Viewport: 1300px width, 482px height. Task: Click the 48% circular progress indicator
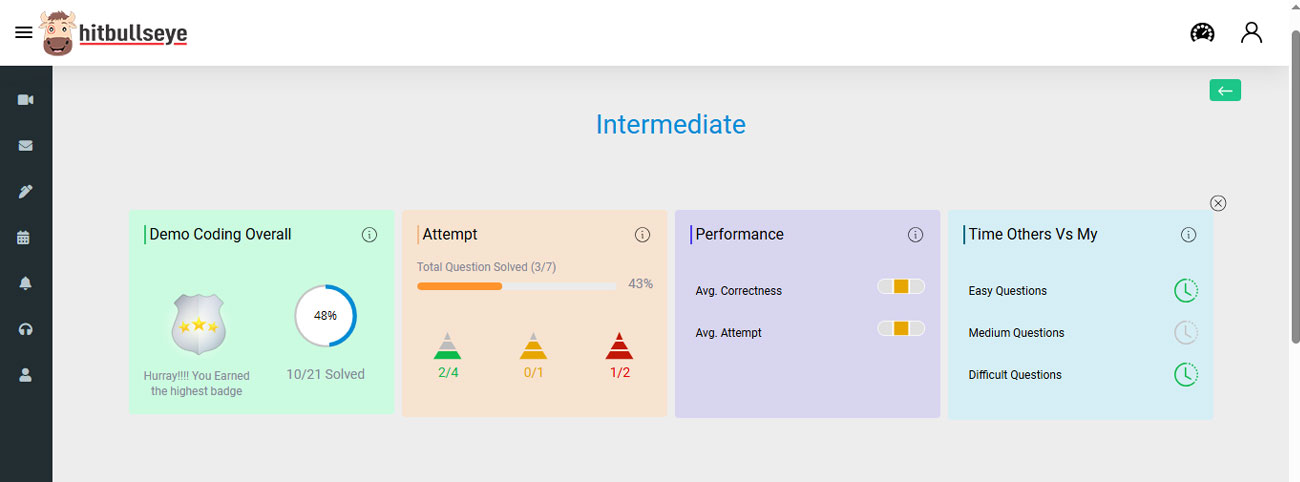[x=325, y=316]
